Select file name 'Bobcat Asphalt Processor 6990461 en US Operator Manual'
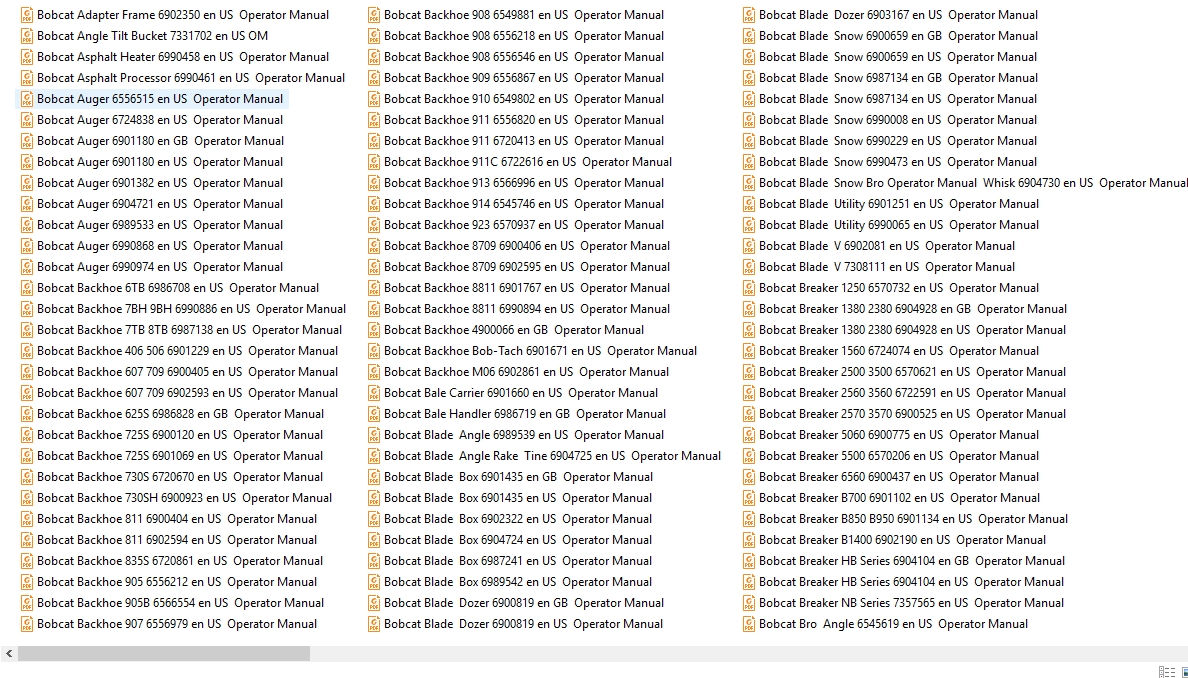Viewport: 1188px width, 678px height. point(191,77)
